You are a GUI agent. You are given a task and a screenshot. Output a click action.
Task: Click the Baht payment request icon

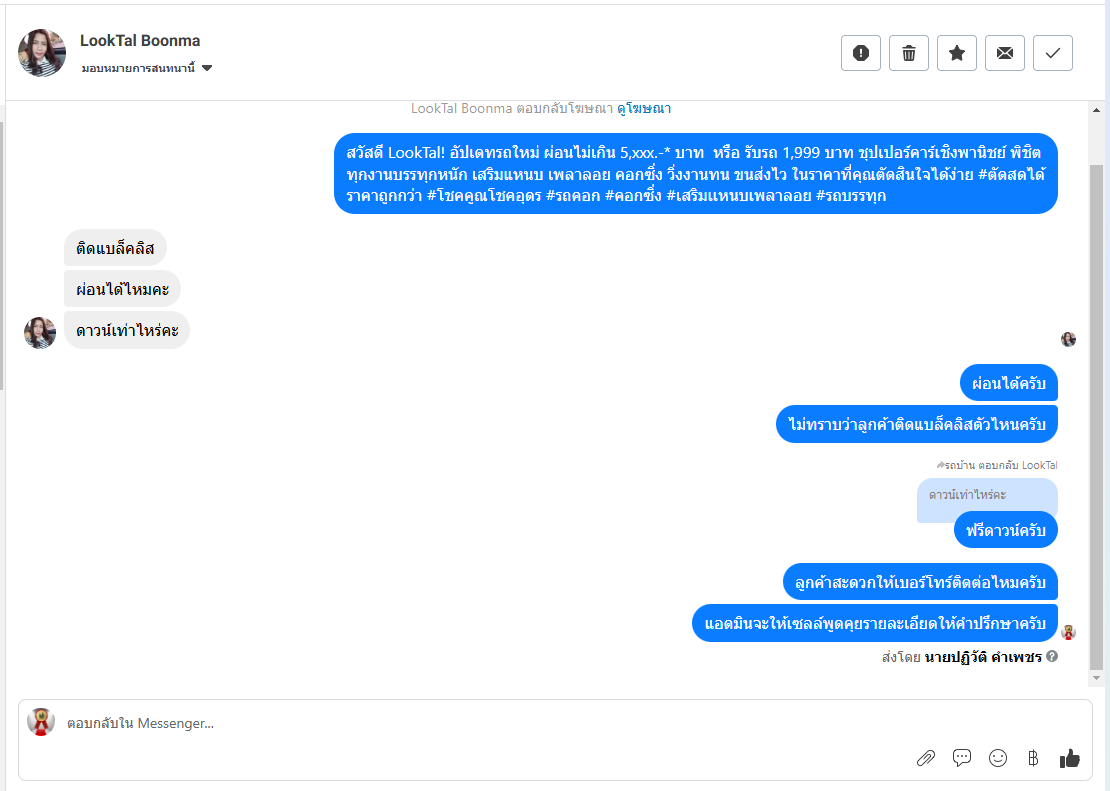[x=1034, y=758]
